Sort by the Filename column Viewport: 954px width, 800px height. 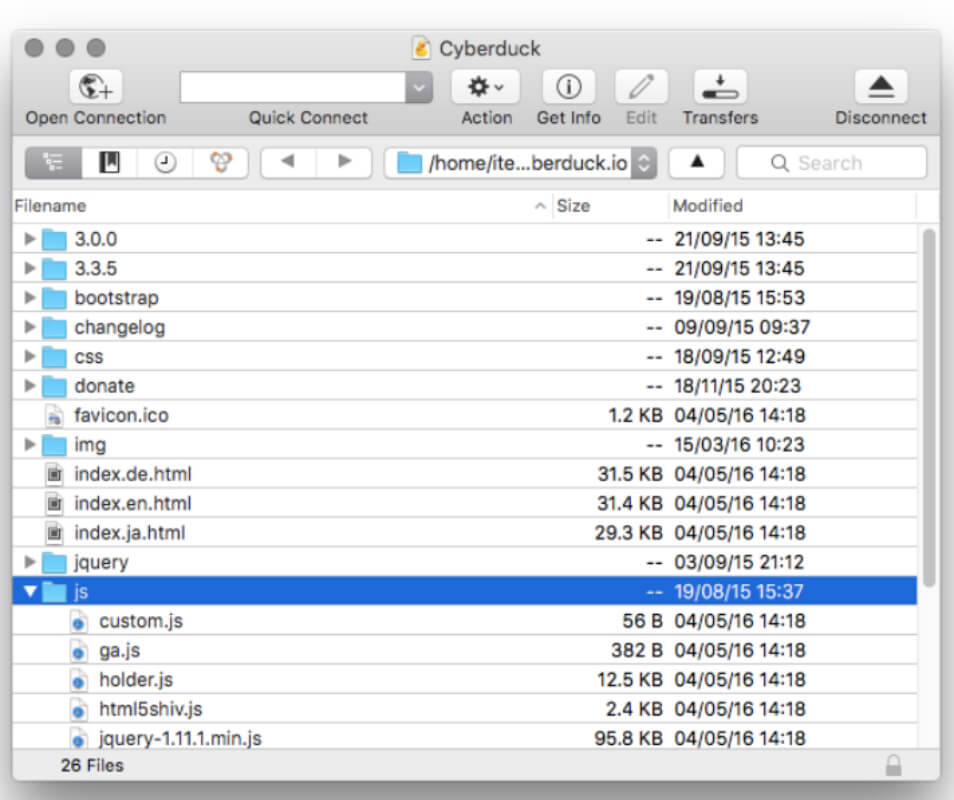pyautogui.click(x=282, y=206)
